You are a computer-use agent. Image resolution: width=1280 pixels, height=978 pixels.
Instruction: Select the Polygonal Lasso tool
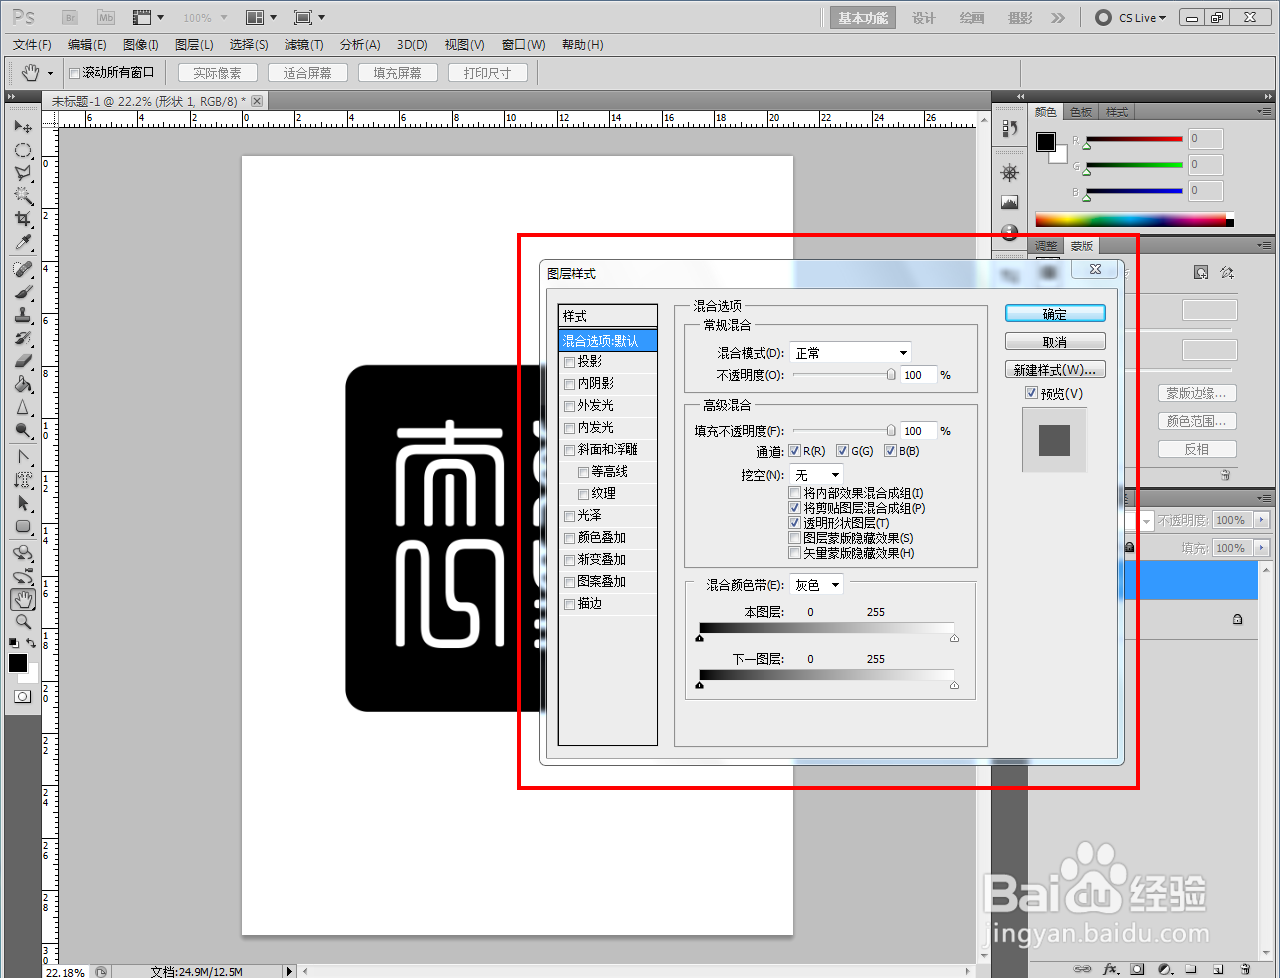click(23, 173)
